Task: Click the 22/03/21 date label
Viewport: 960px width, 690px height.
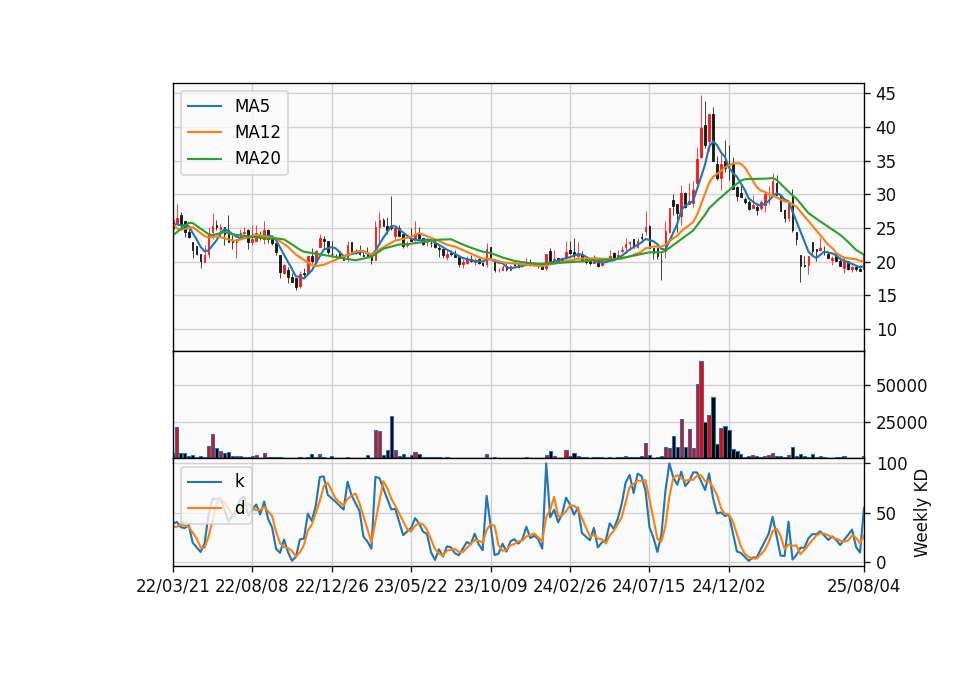Action: [x=173, y=586]
